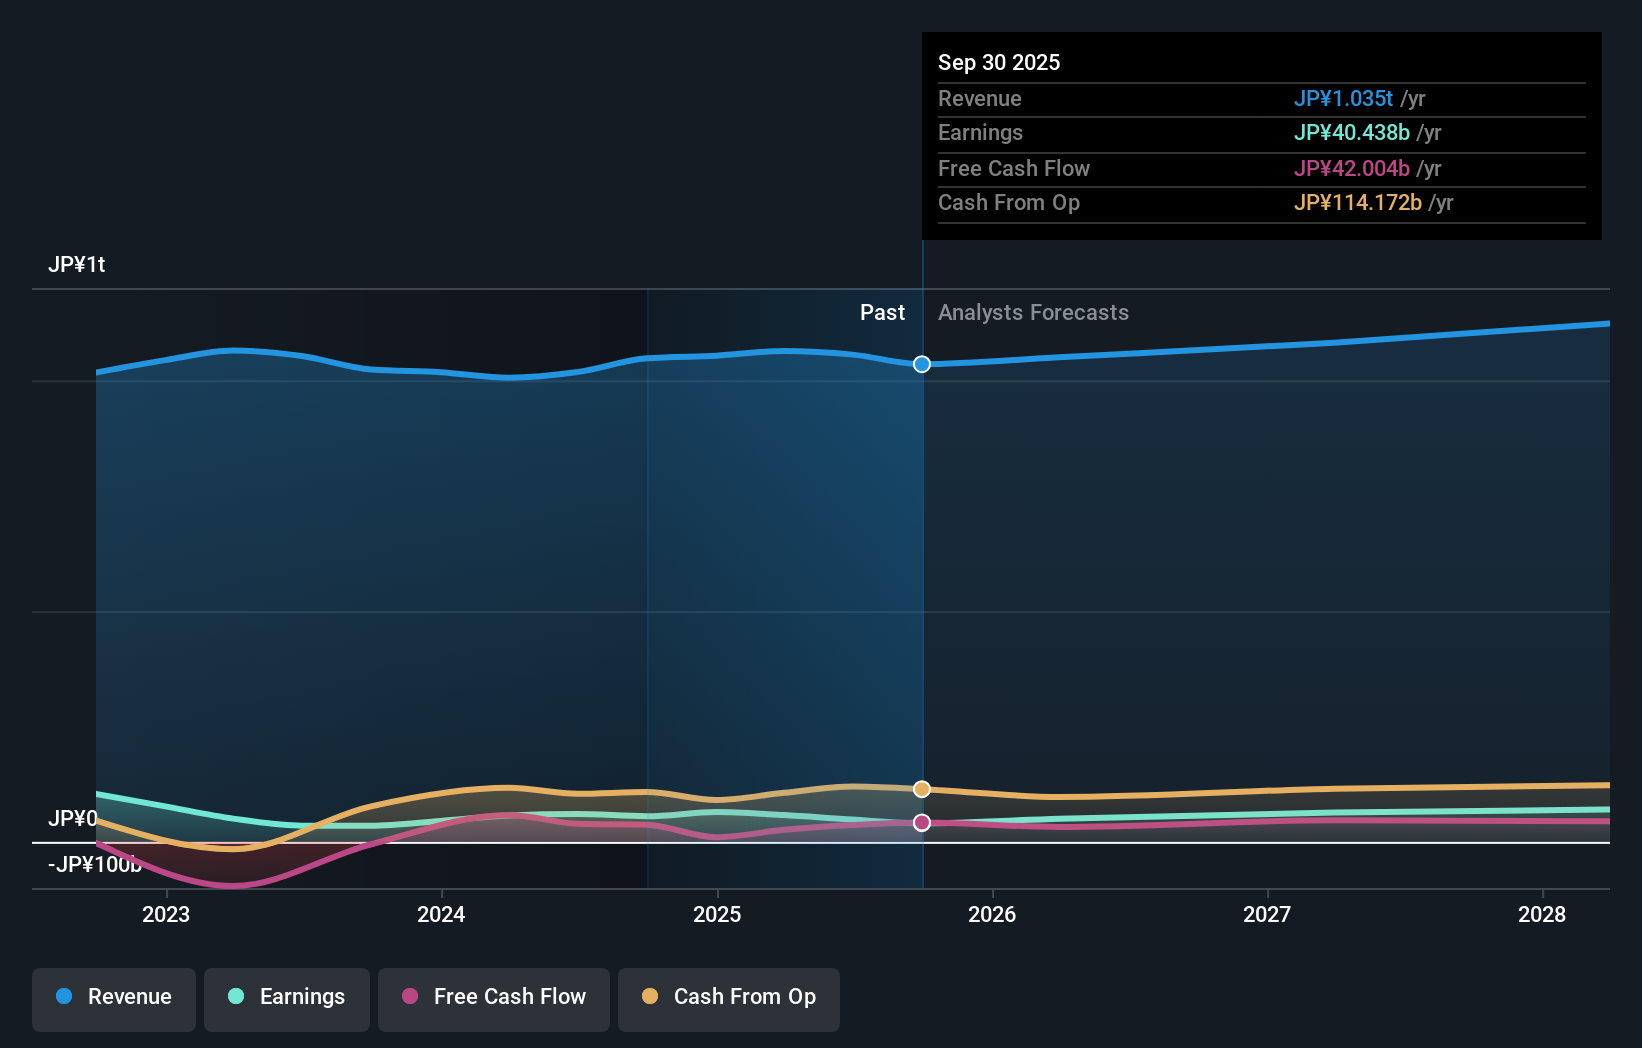Select the Analysts Forecasts label

coord(1034,312)
